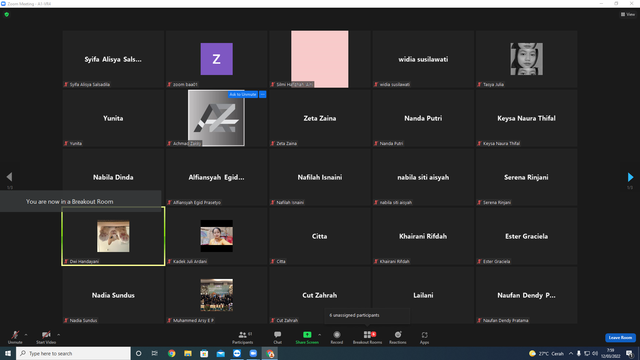Select Tasya Julia's video tile

[x=527, y=59]
